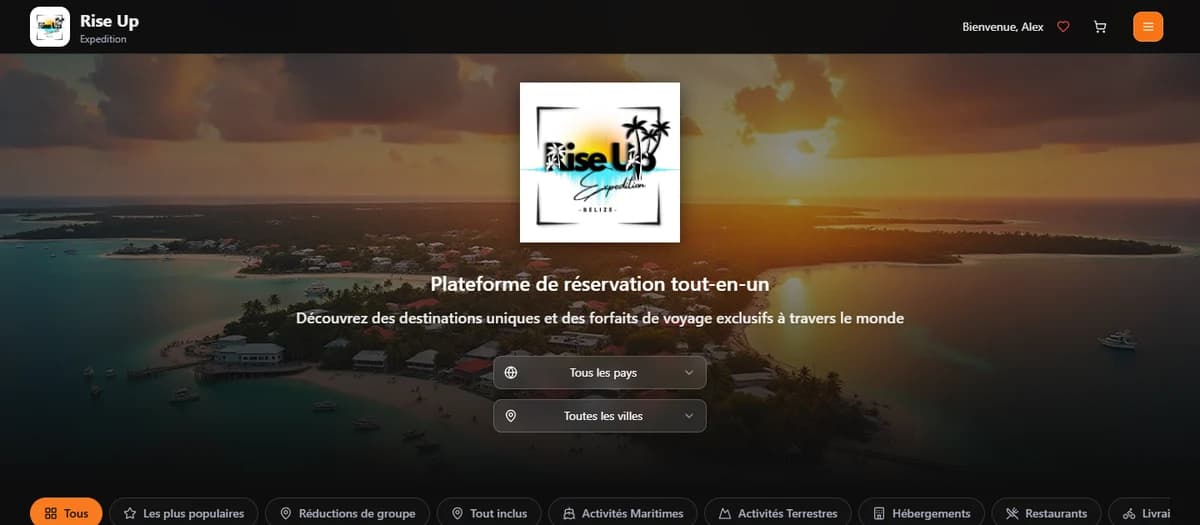Click the Expedition subtitle under Rise Up
This screenshot has height=525, width=1200.
103,39
